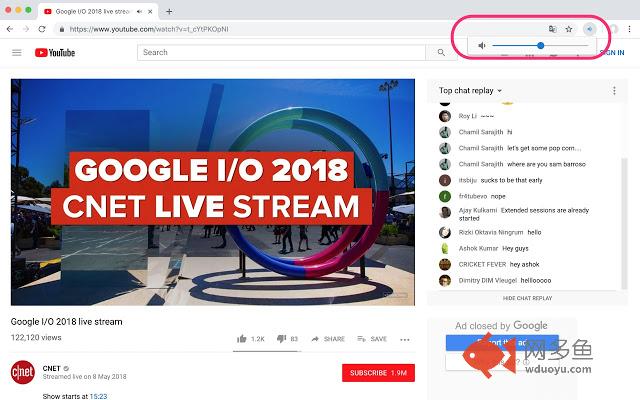The image size is (640, 400).
Task: Open the CNET channel name link
Action: pos(51,368)
